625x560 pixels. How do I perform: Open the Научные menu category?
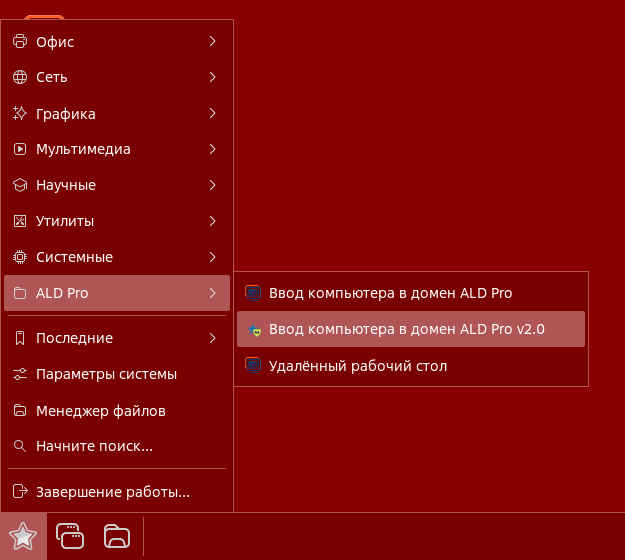tap(117, 185)
